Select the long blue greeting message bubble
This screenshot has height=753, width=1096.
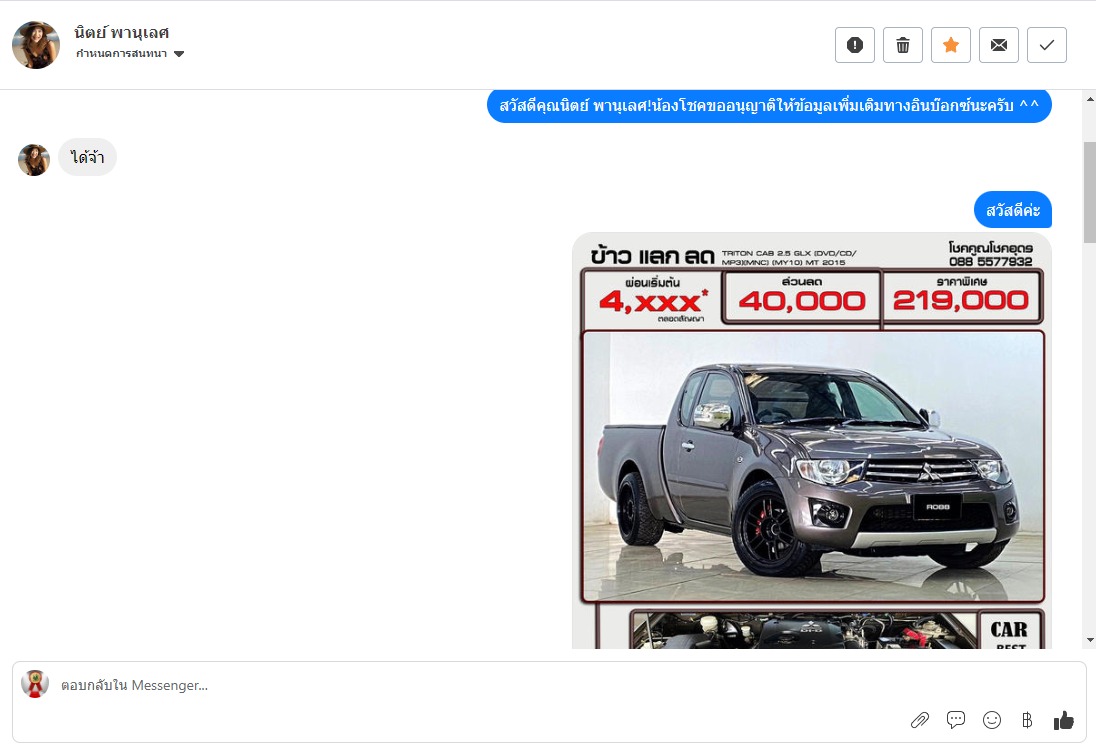click(x=769, y=106)
